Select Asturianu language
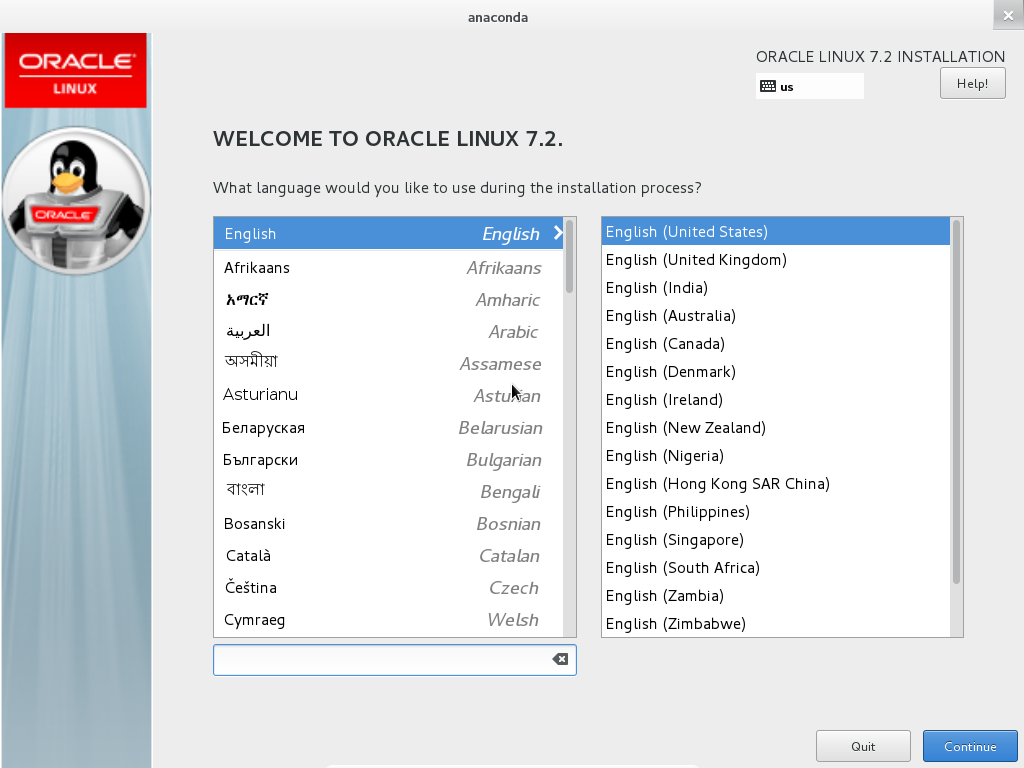Screen dimensions: 1024x768 [x=389, y=396]
